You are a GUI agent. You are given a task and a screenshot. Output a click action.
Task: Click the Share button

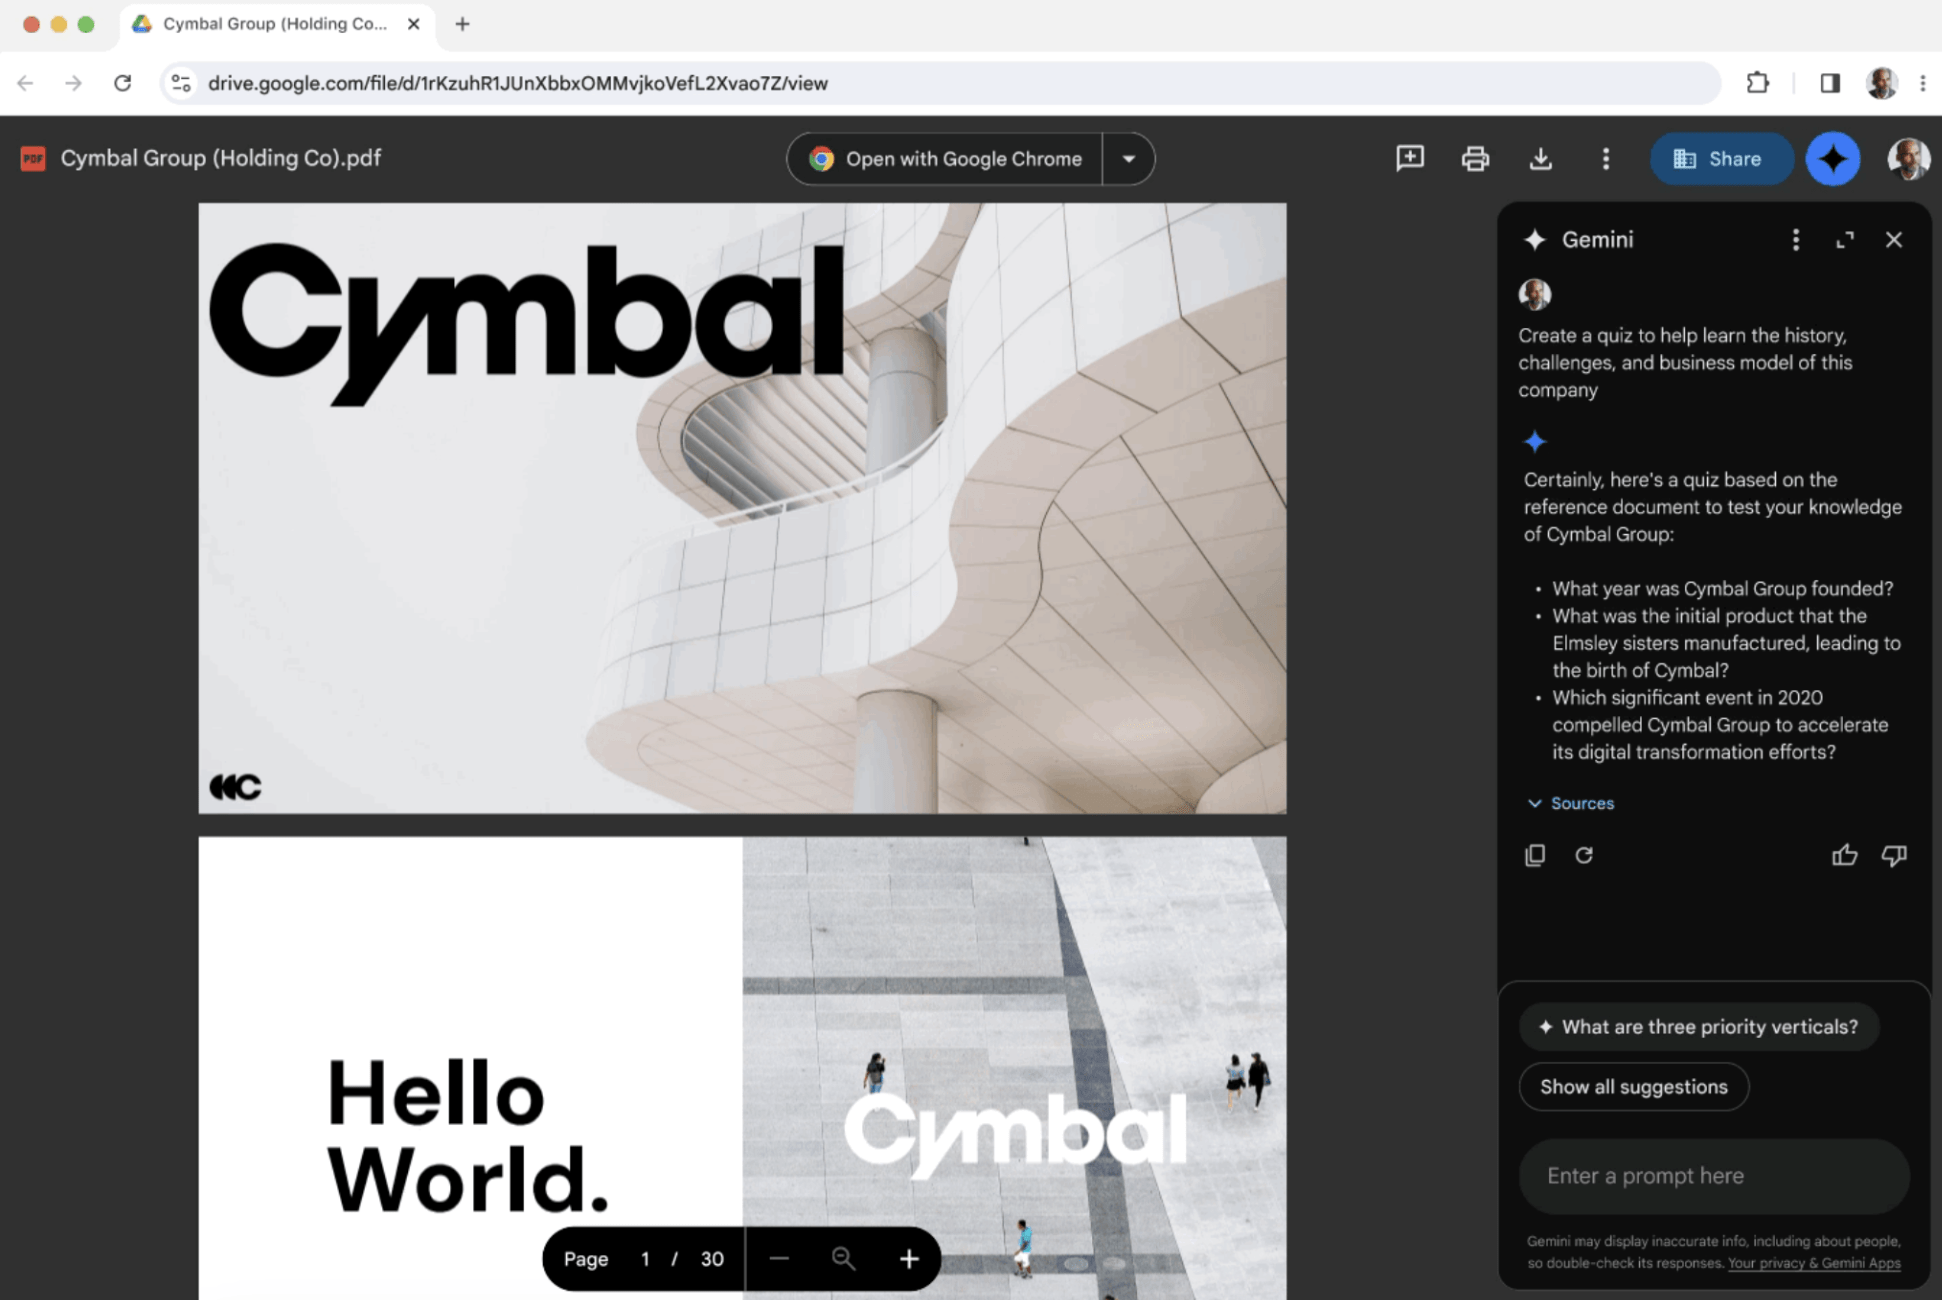[1720, 158]
